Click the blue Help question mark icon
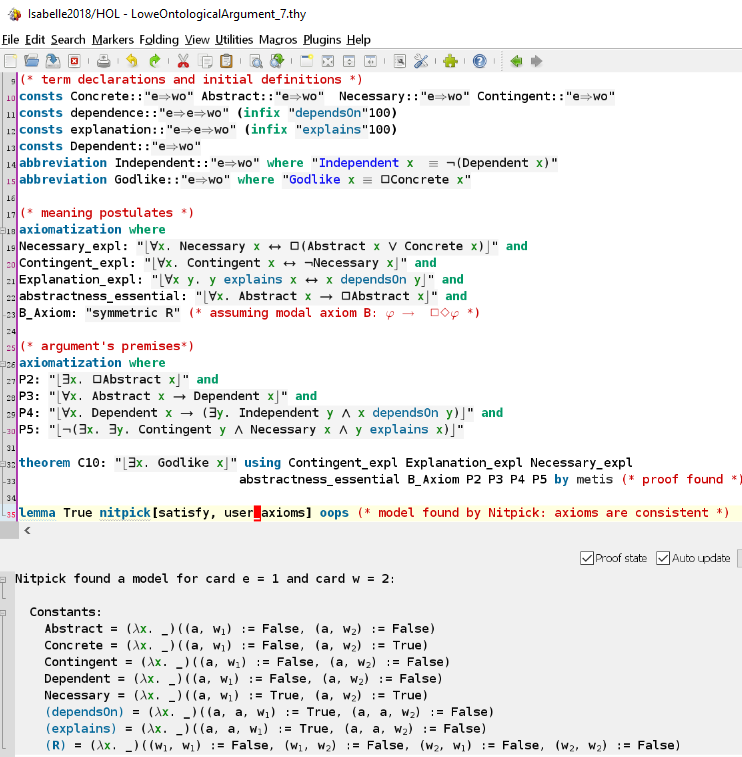This screenshot has width=742, height=757. pos(479,61)
